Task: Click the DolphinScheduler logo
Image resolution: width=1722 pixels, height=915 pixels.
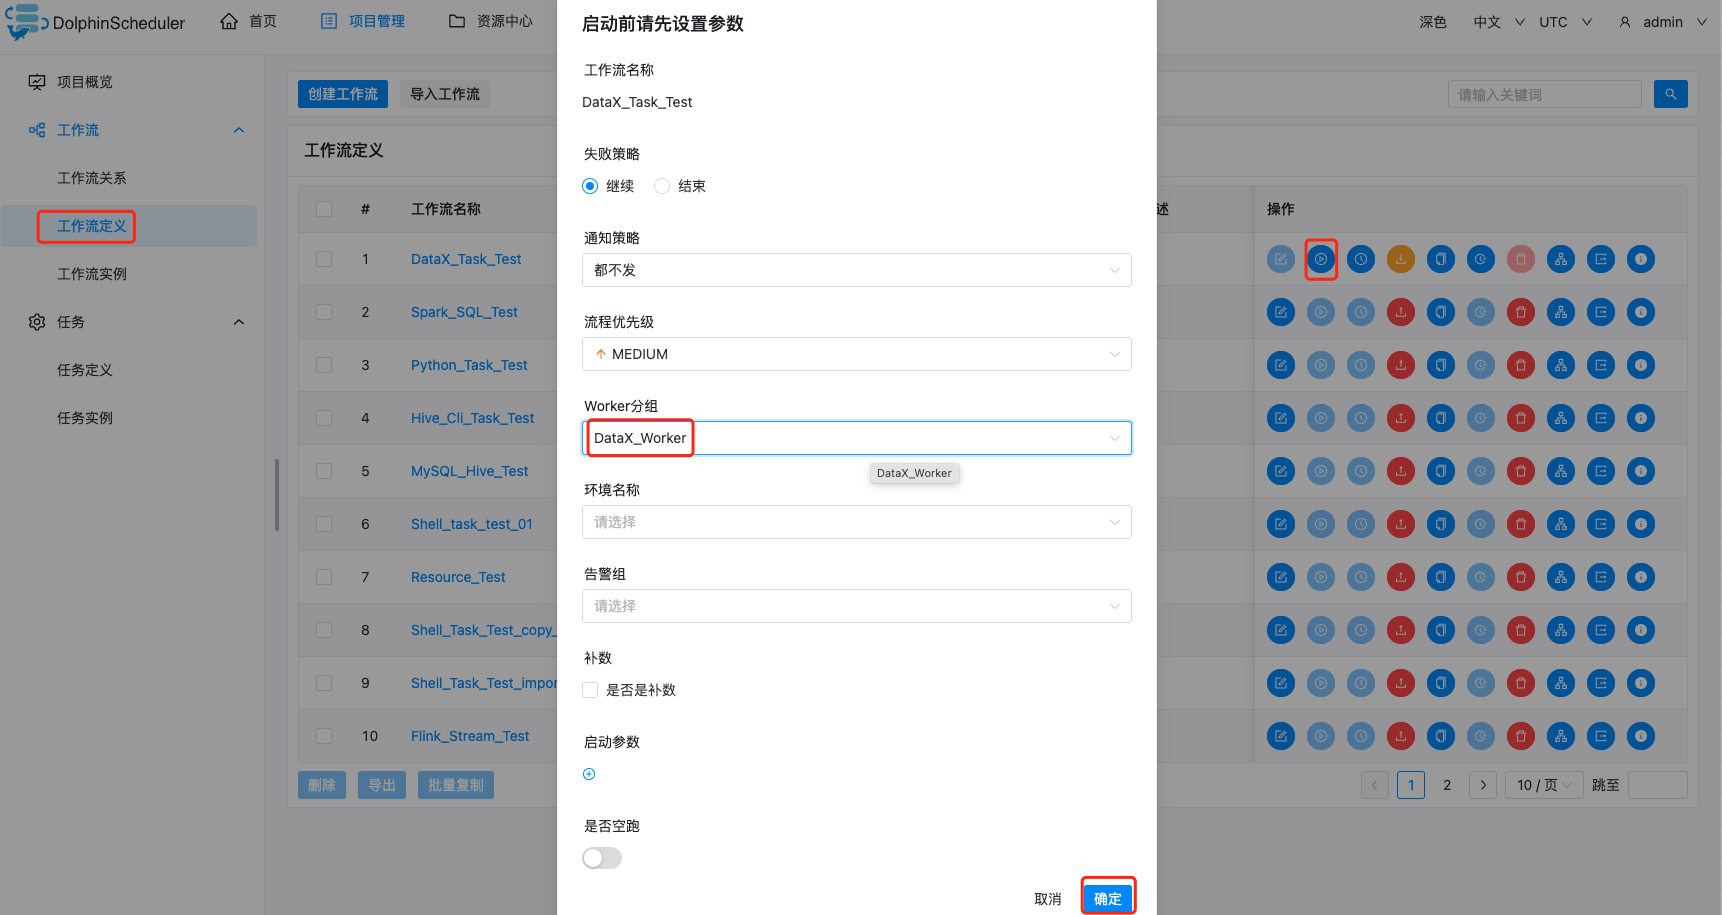Action: point(95,22)
